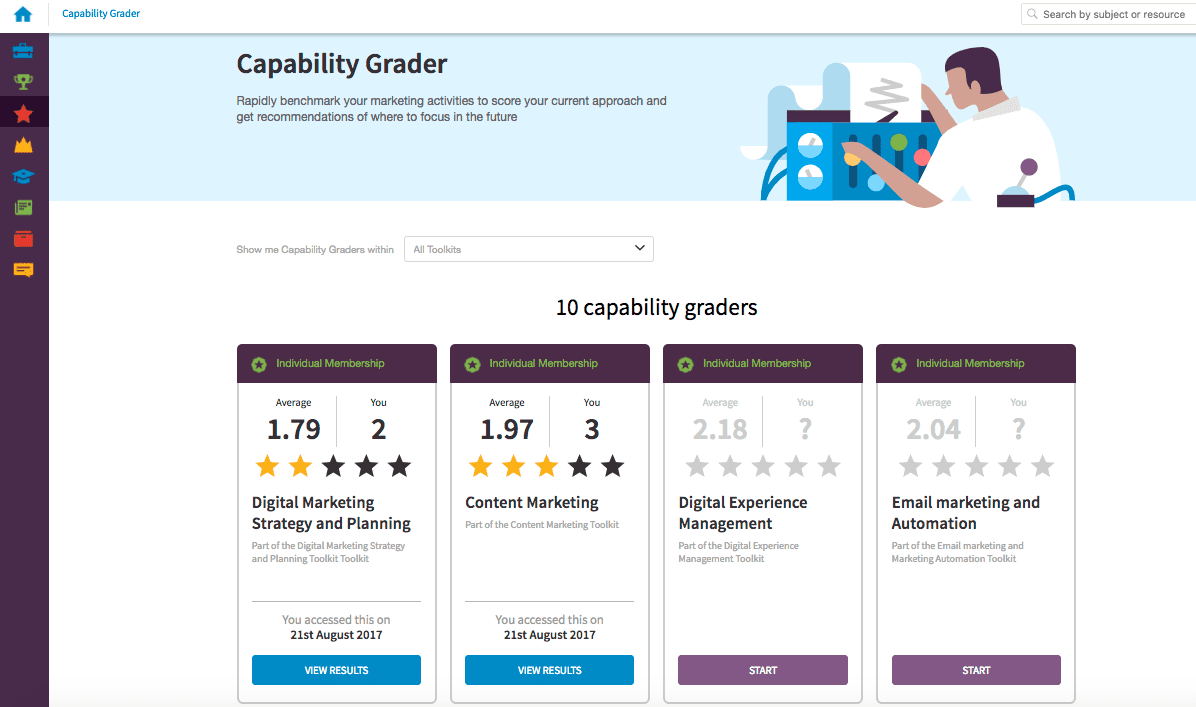Click the yellow crown icon in the sidebar
Image resolution: width=1196 pixels, height=707 pixels.
[24, 145]
